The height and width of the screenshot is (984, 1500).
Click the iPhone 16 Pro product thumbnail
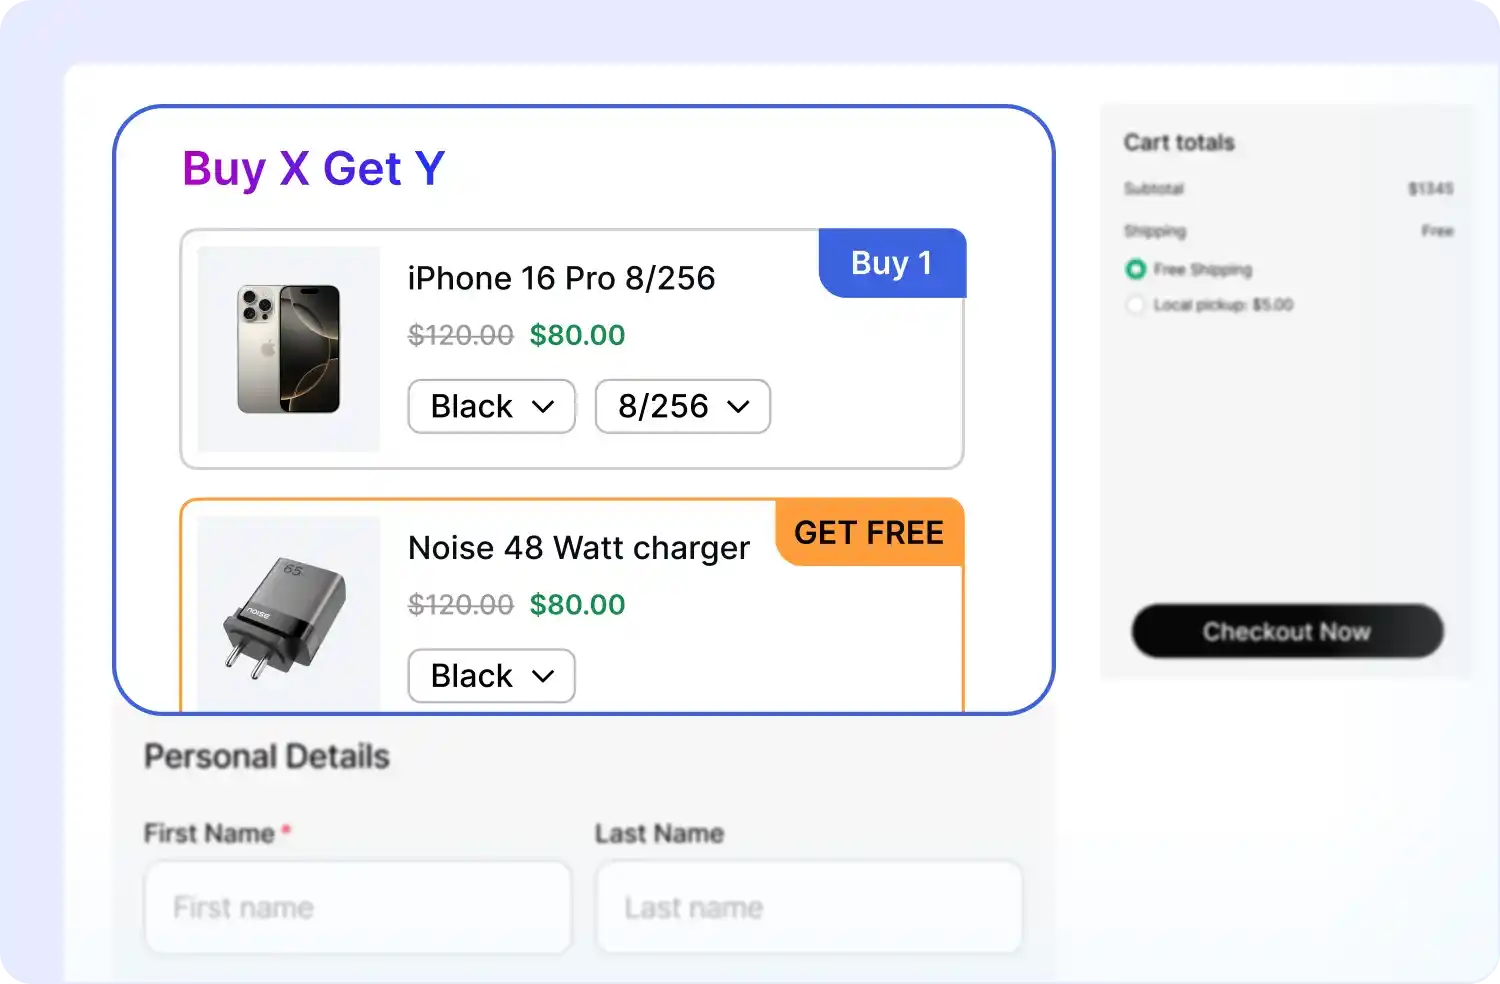(x=289, y=348)
